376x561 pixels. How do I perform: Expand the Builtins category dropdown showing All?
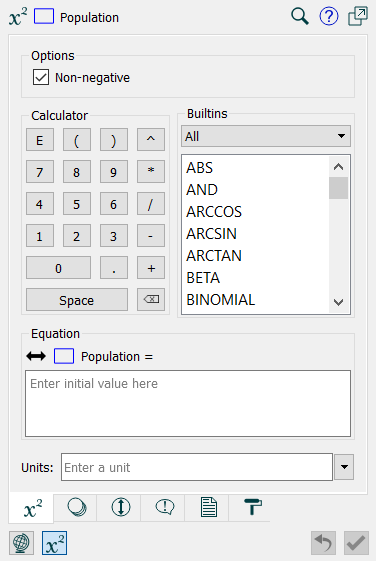pos(266,136)
